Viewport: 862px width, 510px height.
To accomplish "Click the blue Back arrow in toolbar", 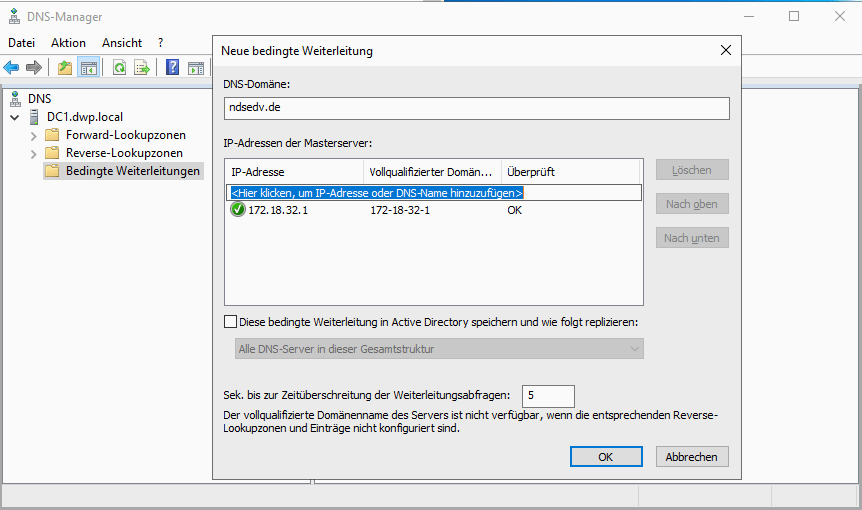I will (x=12, y=67).
